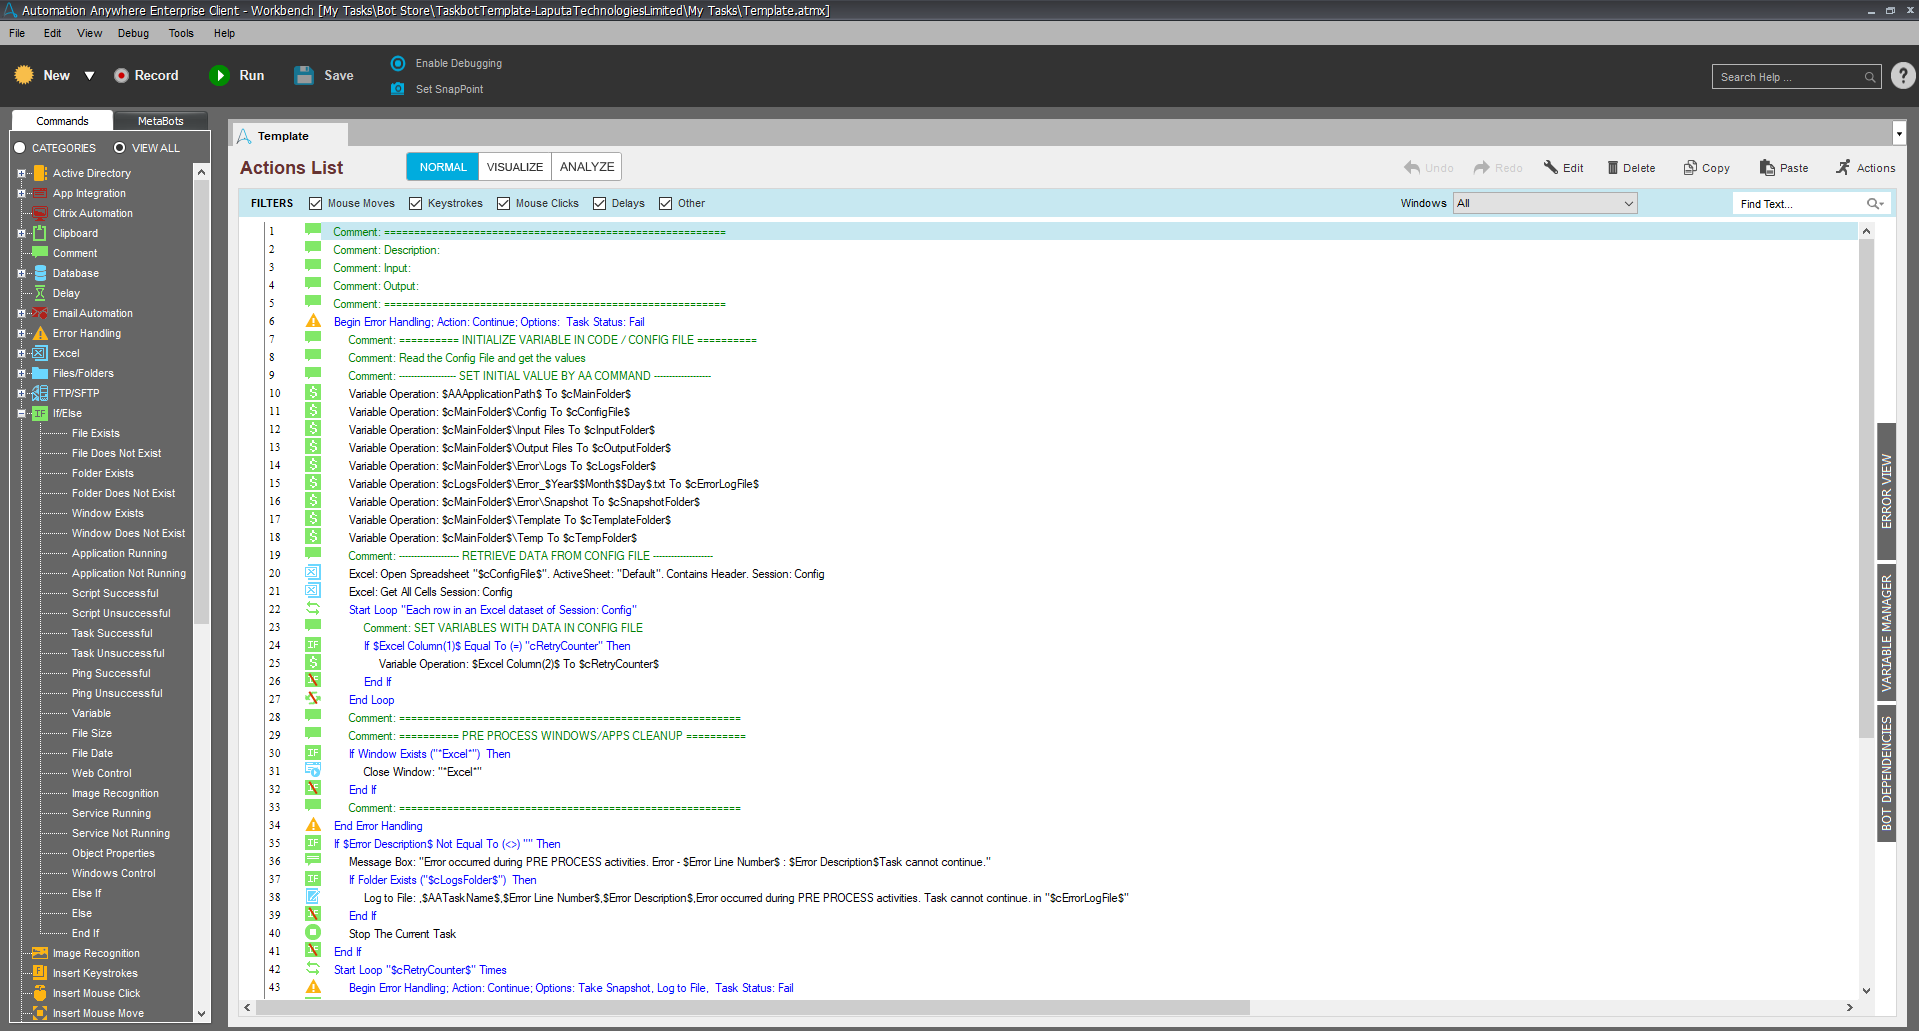Switch to the MetaBots tab
This screenshot has width=1919, height=1031.
(160, 121)
